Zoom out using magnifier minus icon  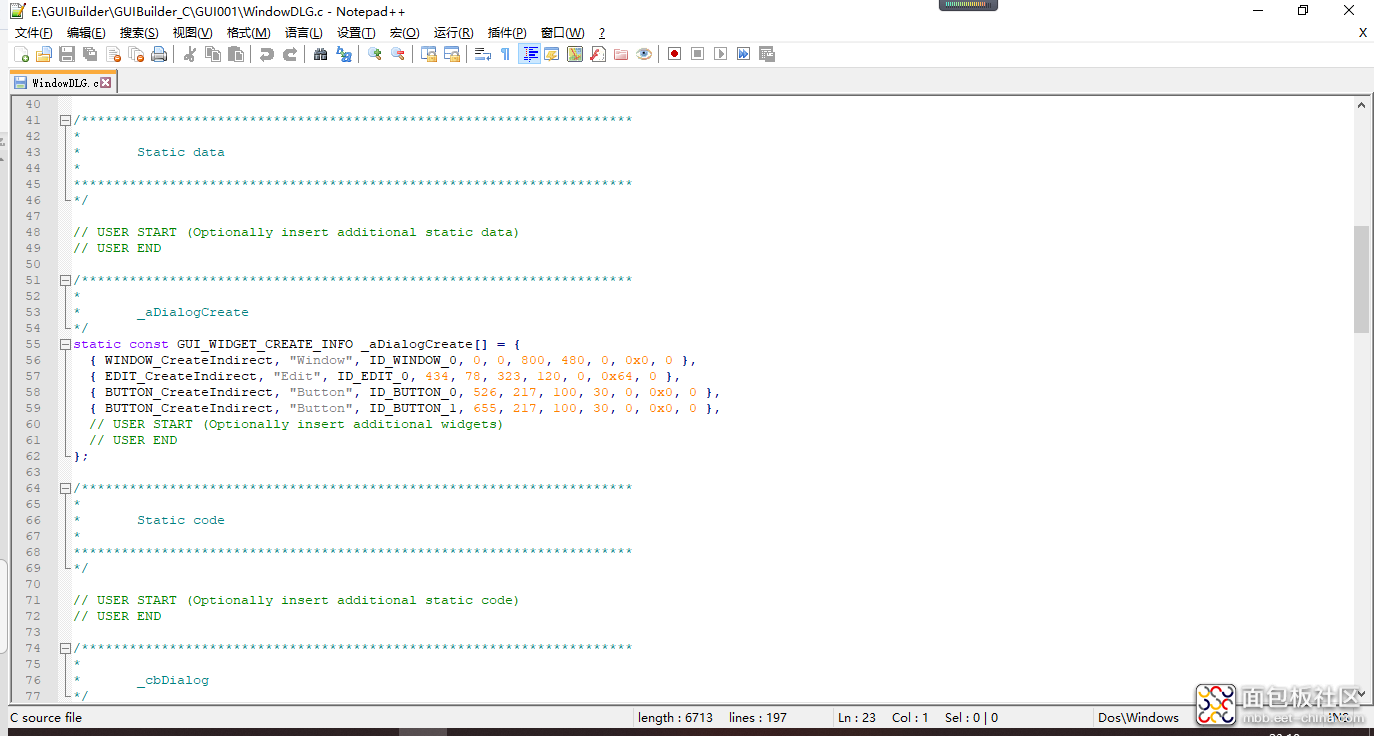pos(397,54)
